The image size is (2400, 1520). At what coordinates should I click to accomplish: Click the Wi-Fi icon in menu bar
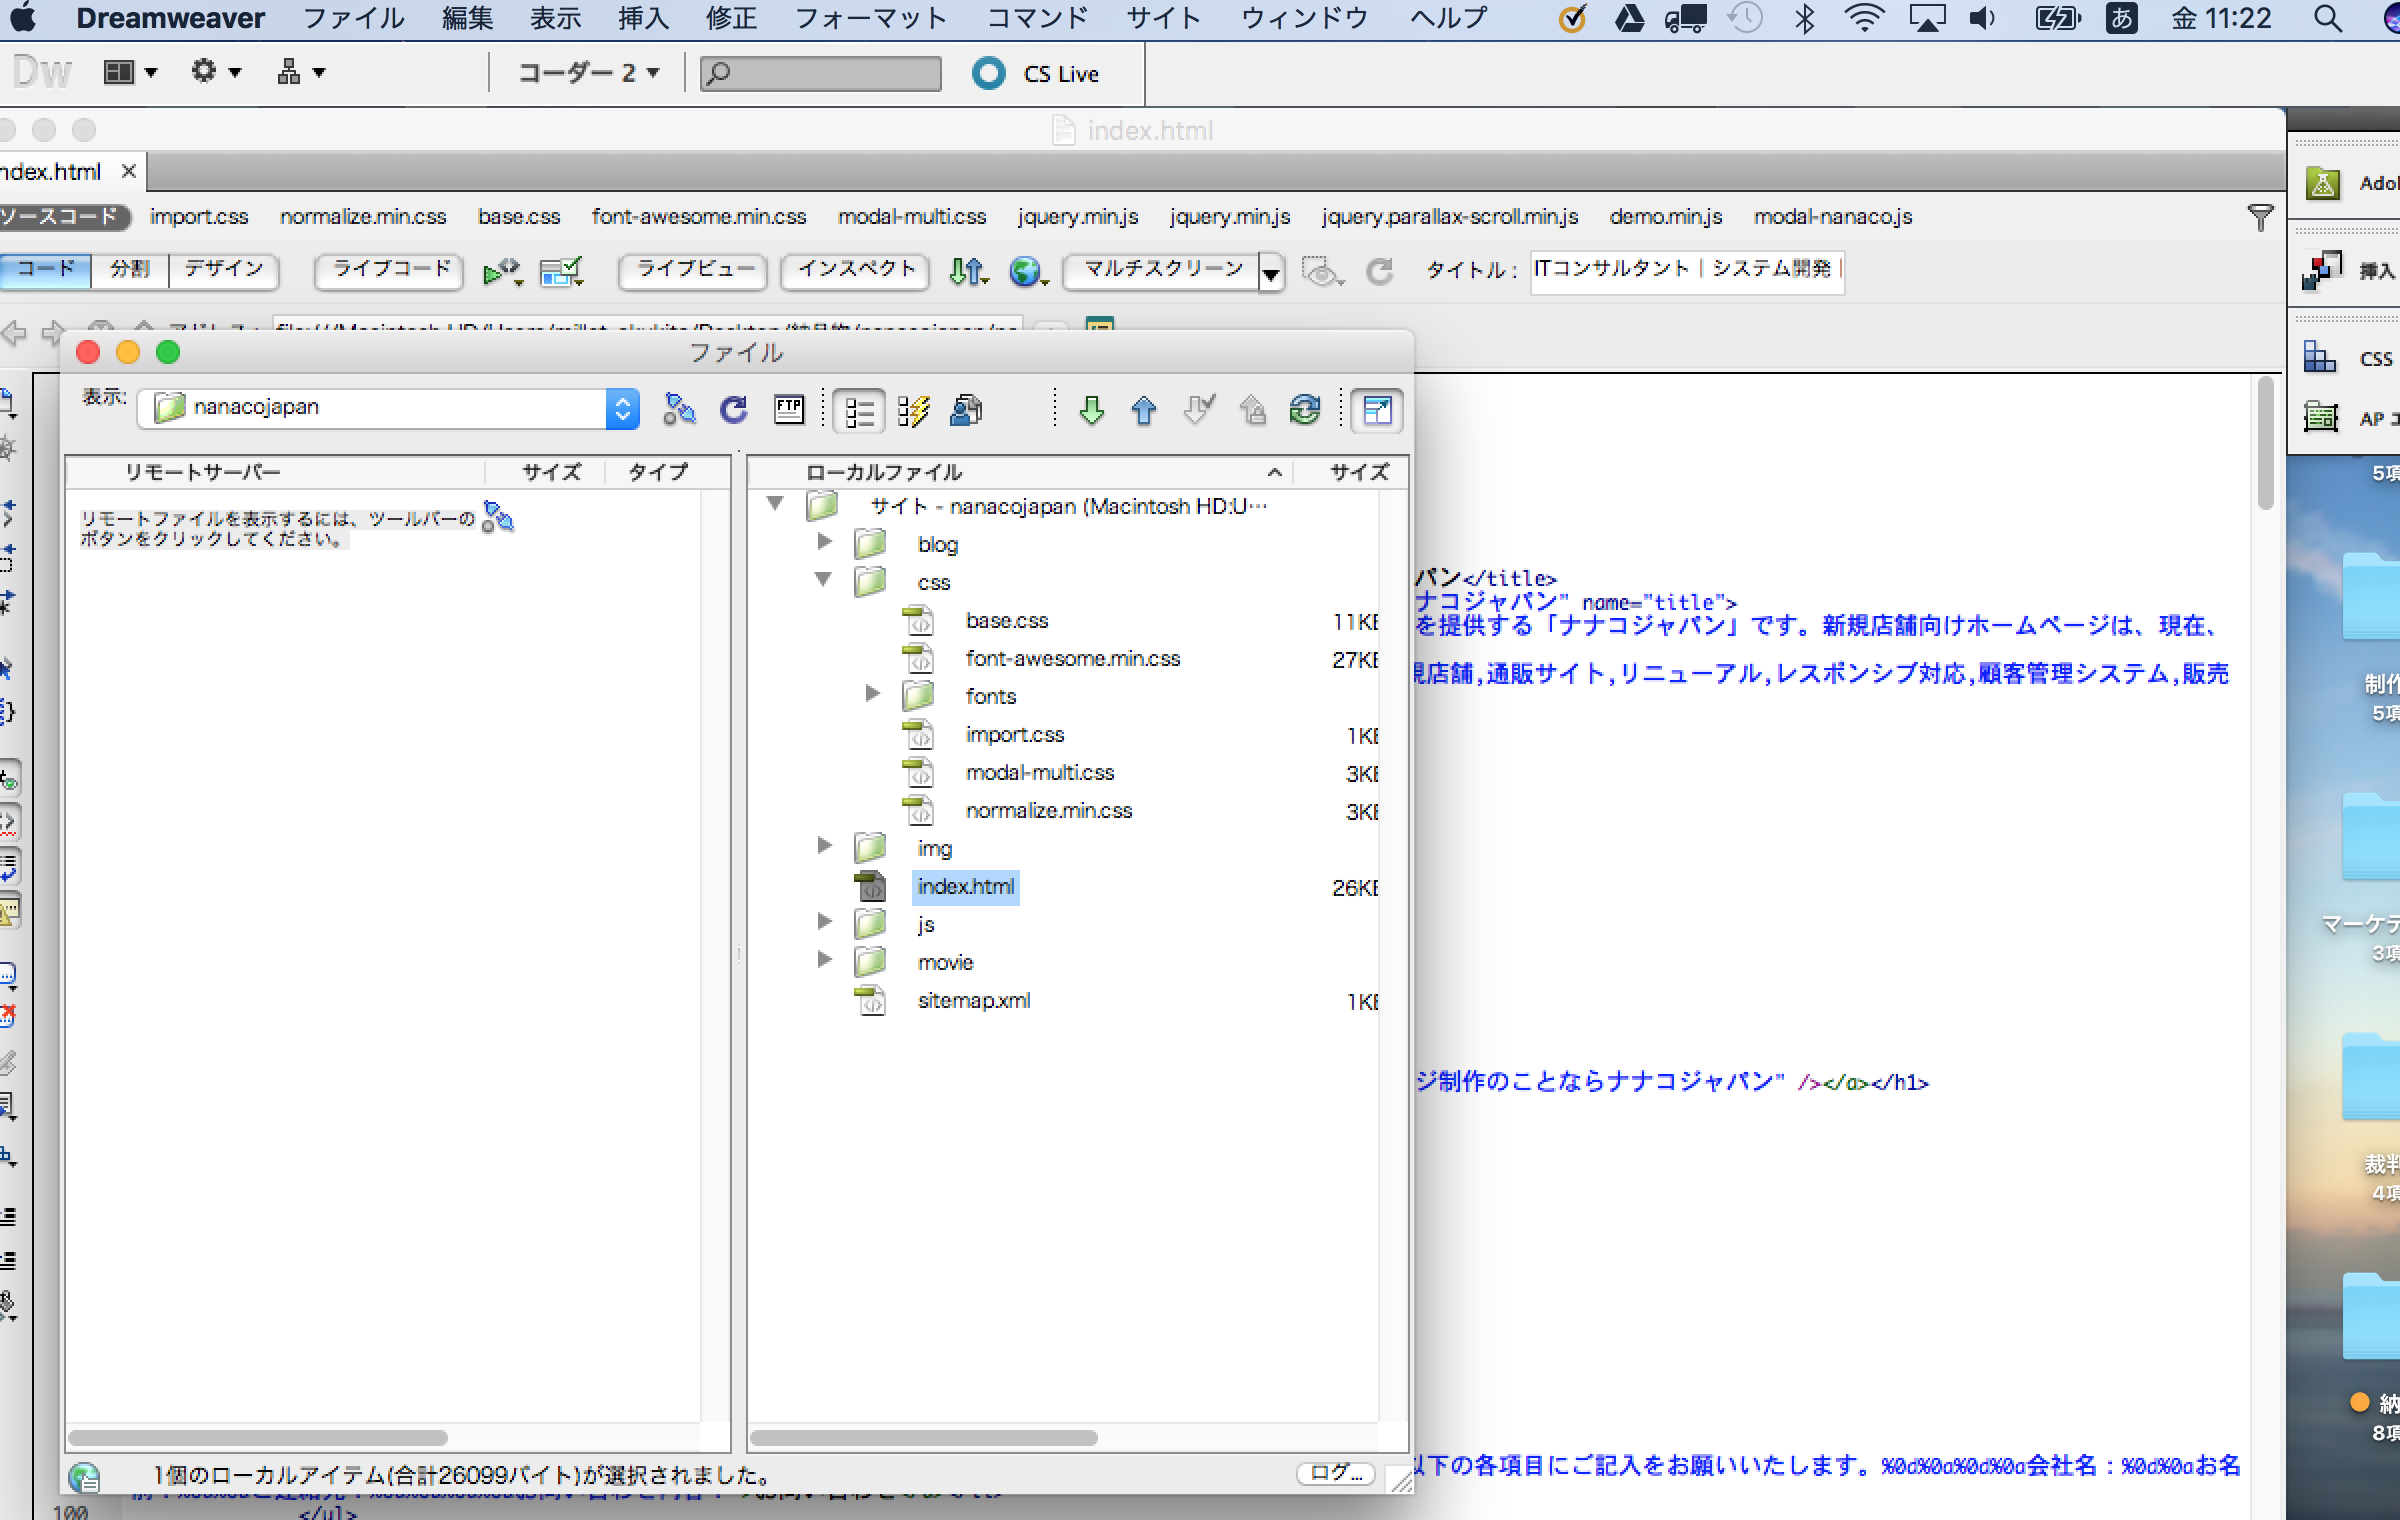click(1864, 18)
